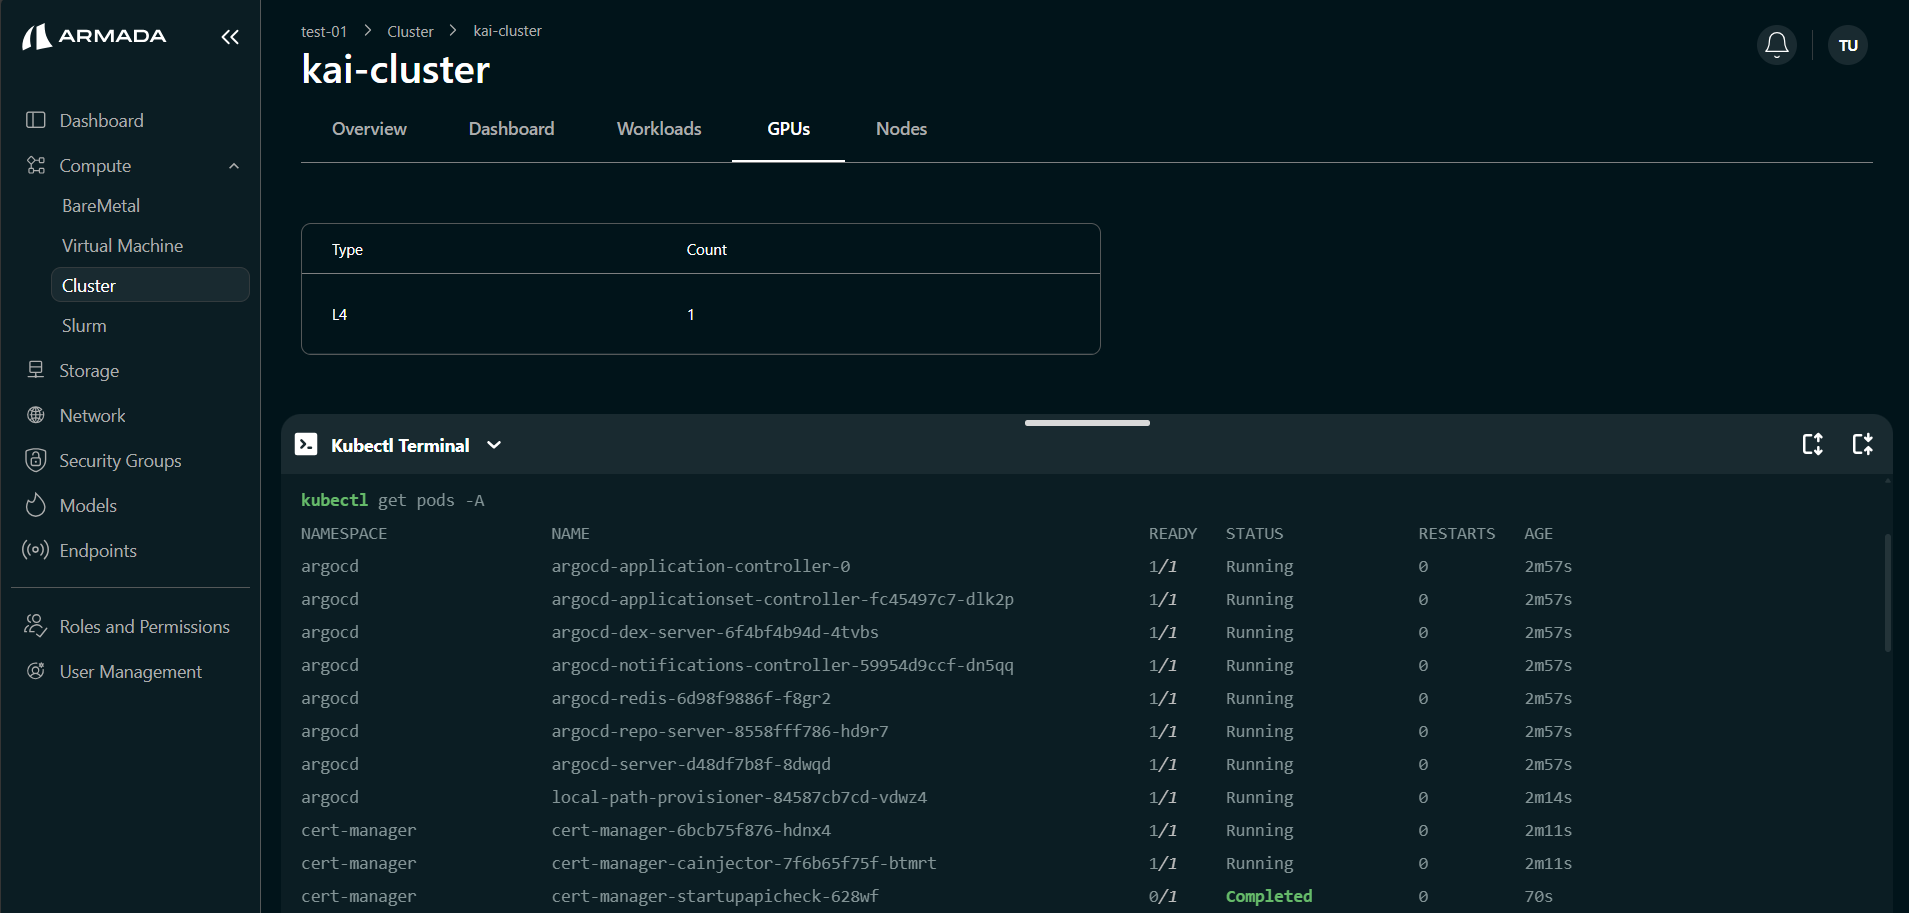Pop out the Kubectl terminal panel
The width and height of the screenshot is (1909, 913).
1862,444
